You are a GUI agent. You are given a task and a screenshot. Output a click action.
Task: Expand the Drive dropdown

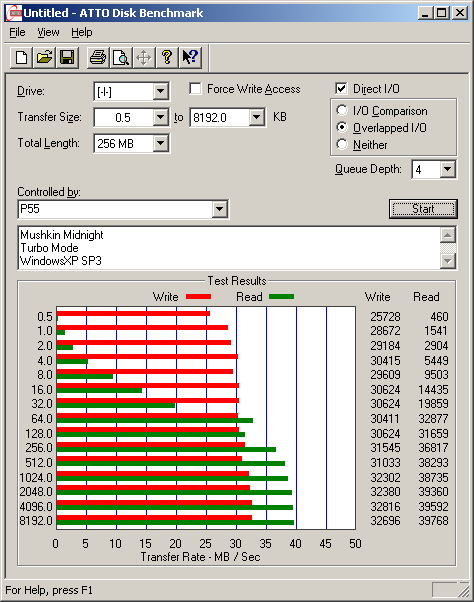click(x=160, y=92)
